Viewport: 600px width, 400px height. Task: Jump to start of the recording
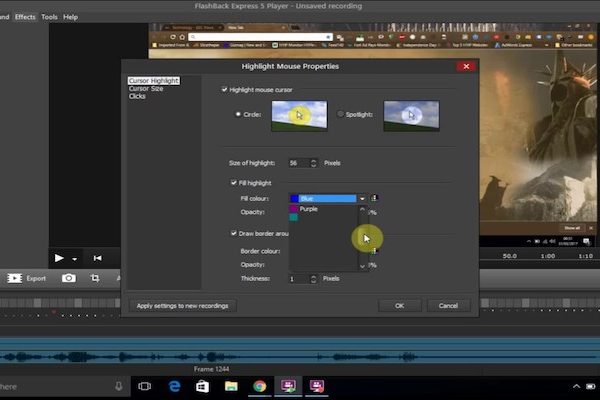coord(98,258)
